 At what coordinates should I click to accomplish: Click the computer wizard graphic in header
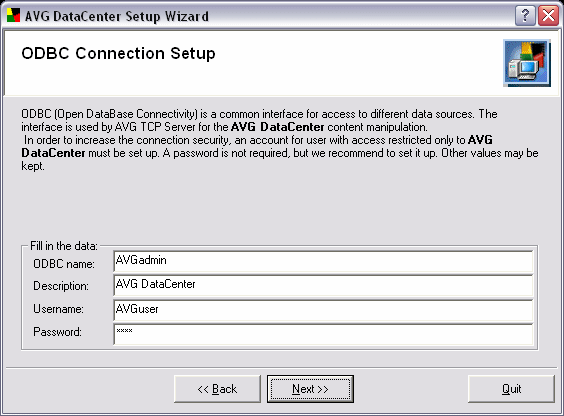point(527,63)
